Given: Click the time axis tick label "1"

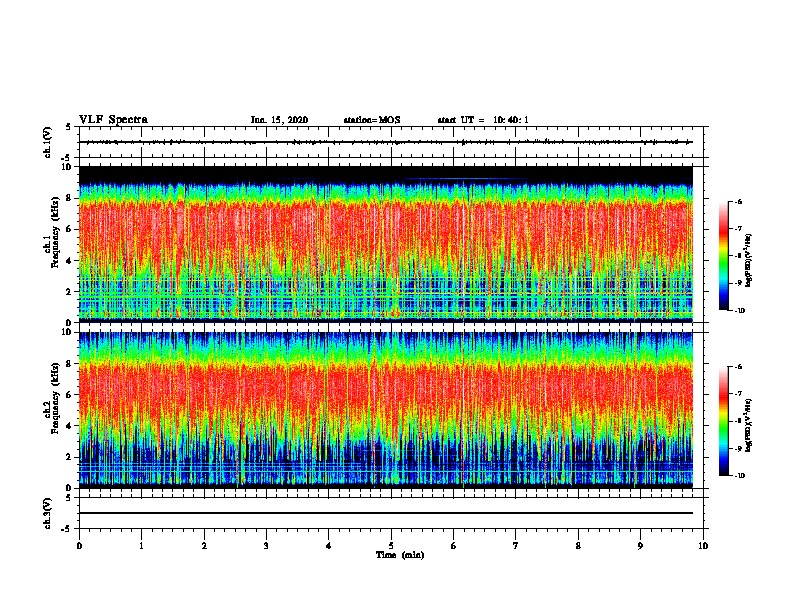Looking at the screenshot, I should pos(141,546).
